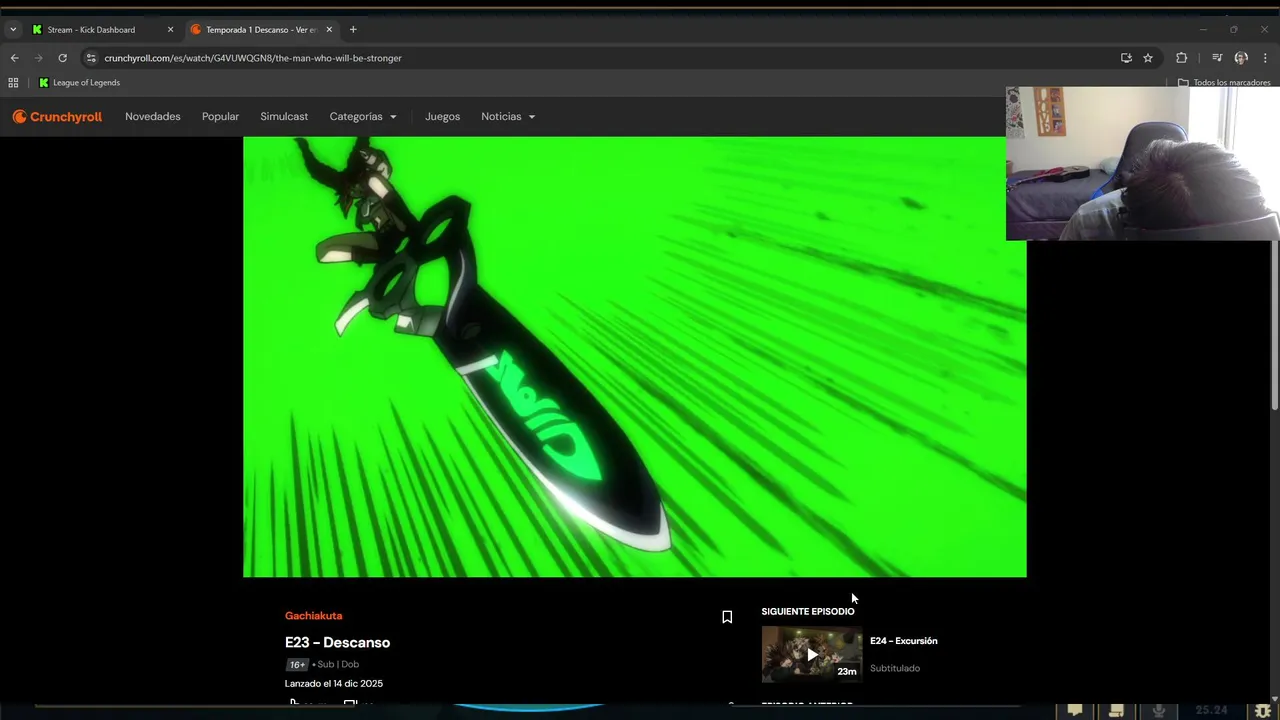
Task: Expand the Categorías dropdown
Action: pos(363,117)
